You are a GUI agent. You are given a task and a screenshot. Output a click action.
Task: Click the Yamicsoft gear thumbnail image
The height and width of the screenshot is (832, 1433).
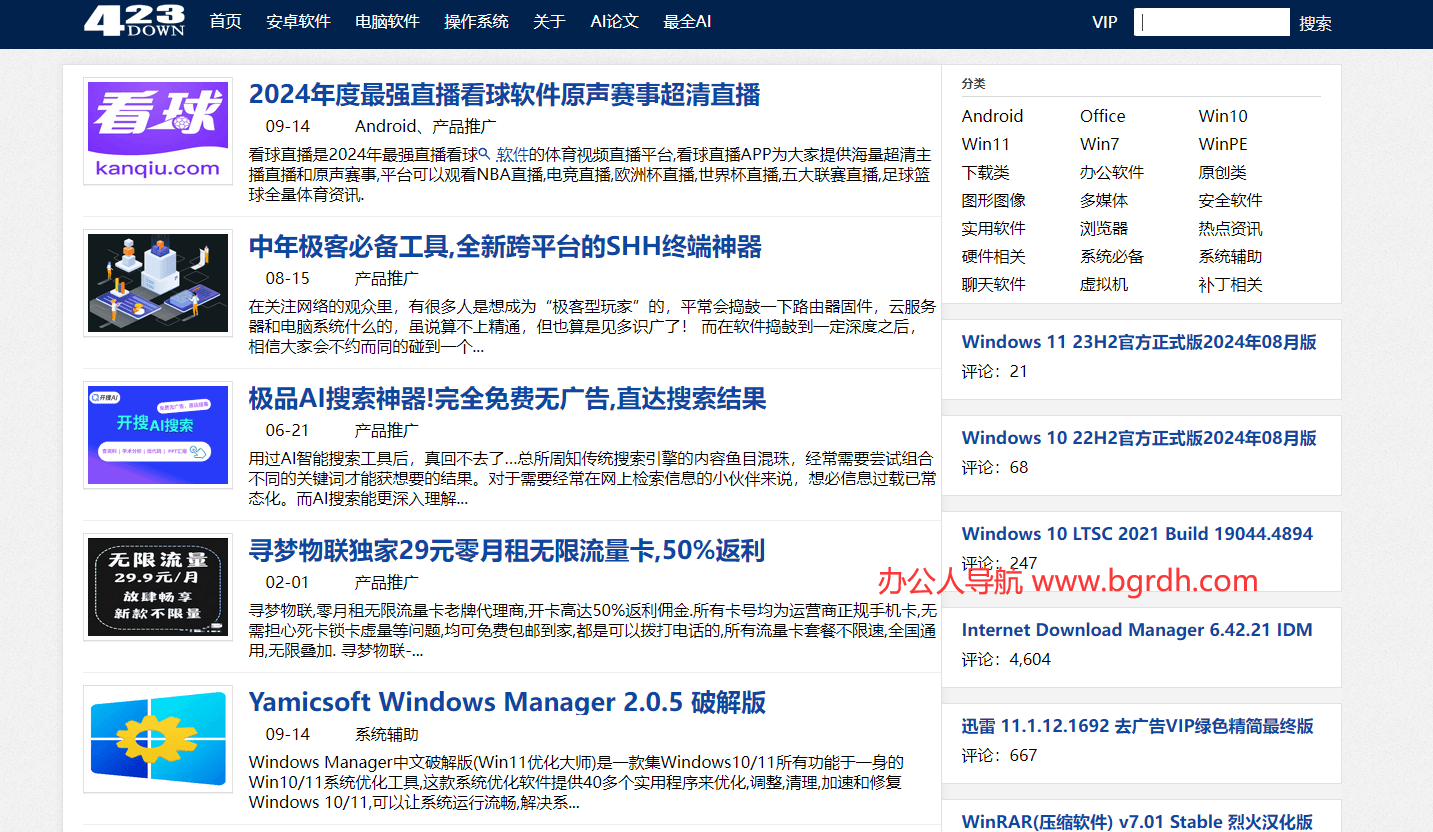pyautogui.click(x=156, y=739)
